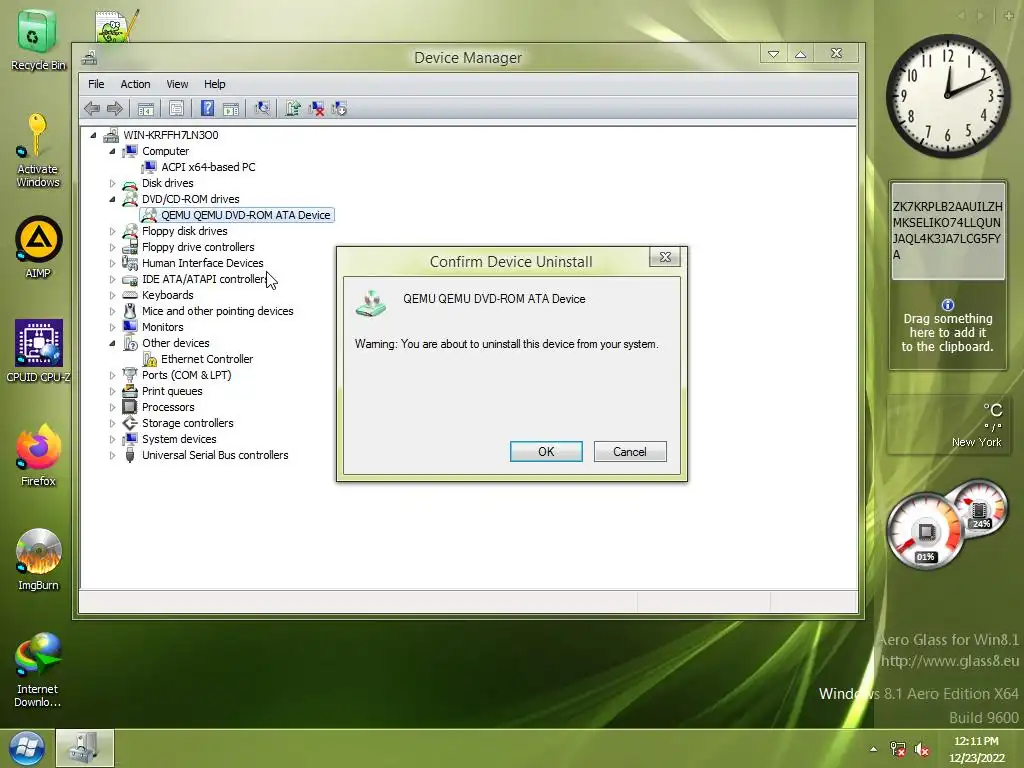This screenshot has width=1024, height=768.
Task: Select System devices category
Action: pyautogui.click(x=179, y=439)
